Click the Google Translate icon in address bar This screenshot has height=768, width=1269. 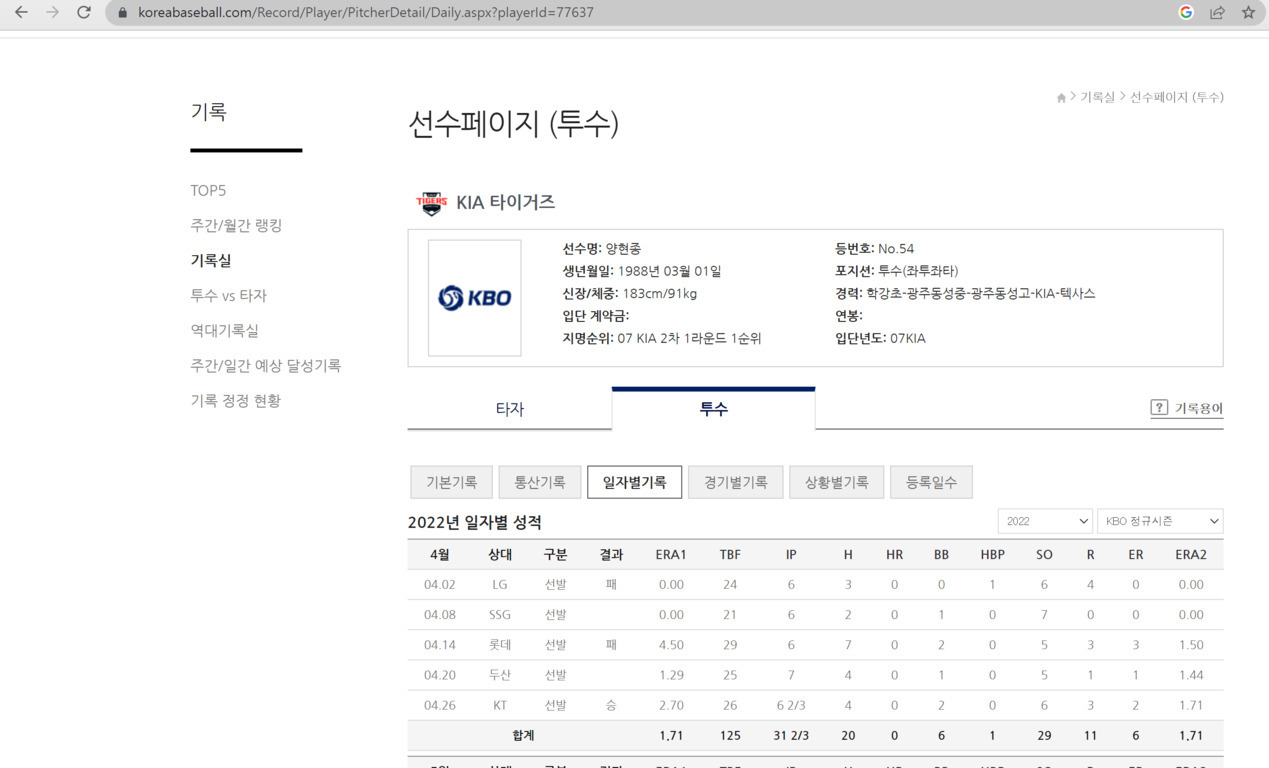coord(1186,14)
